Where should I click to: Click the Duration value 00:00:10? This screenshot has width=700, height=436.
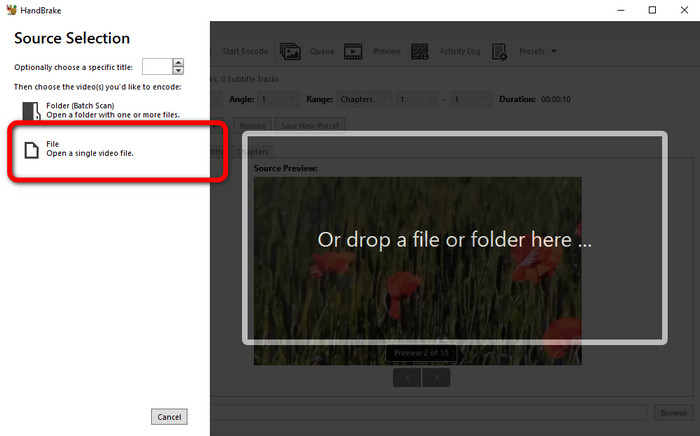tap(556, 99)
